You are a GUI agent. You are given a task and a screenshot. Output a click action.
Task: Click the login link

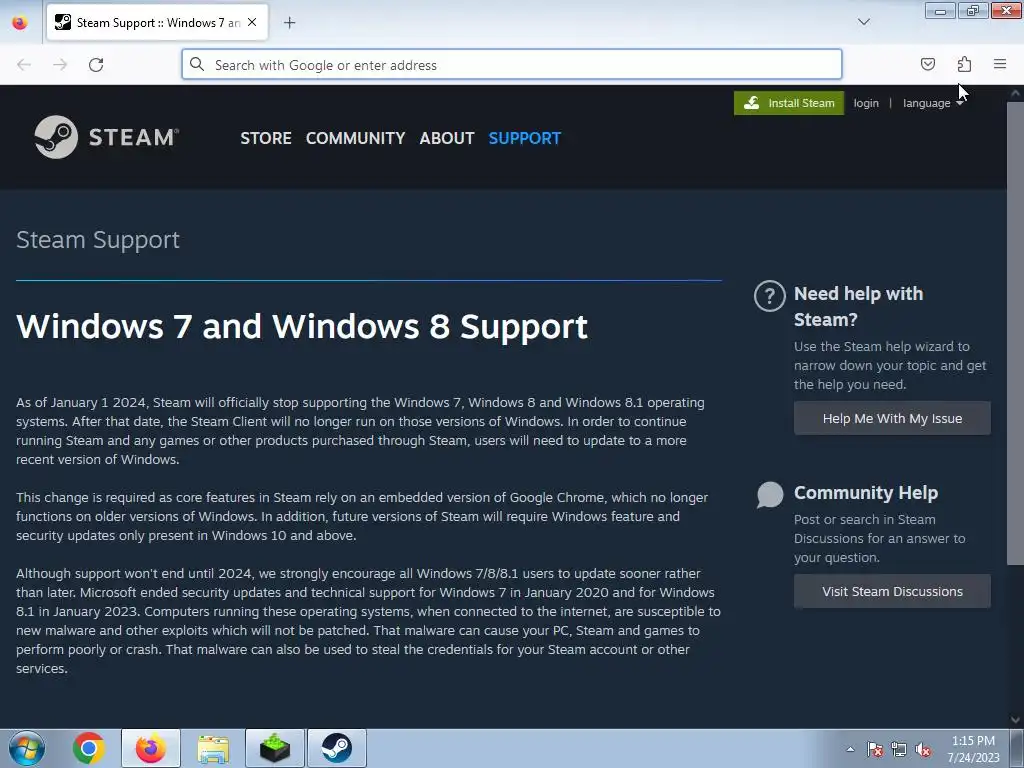click(866, 103)
